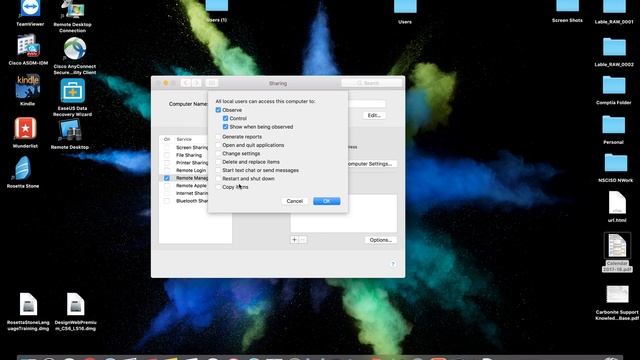Select the Calendar 2017-18.pdf file
Image resolution: width=640 pixels, height=360 pixels.
pyautogui.click(x=617, y=246)
